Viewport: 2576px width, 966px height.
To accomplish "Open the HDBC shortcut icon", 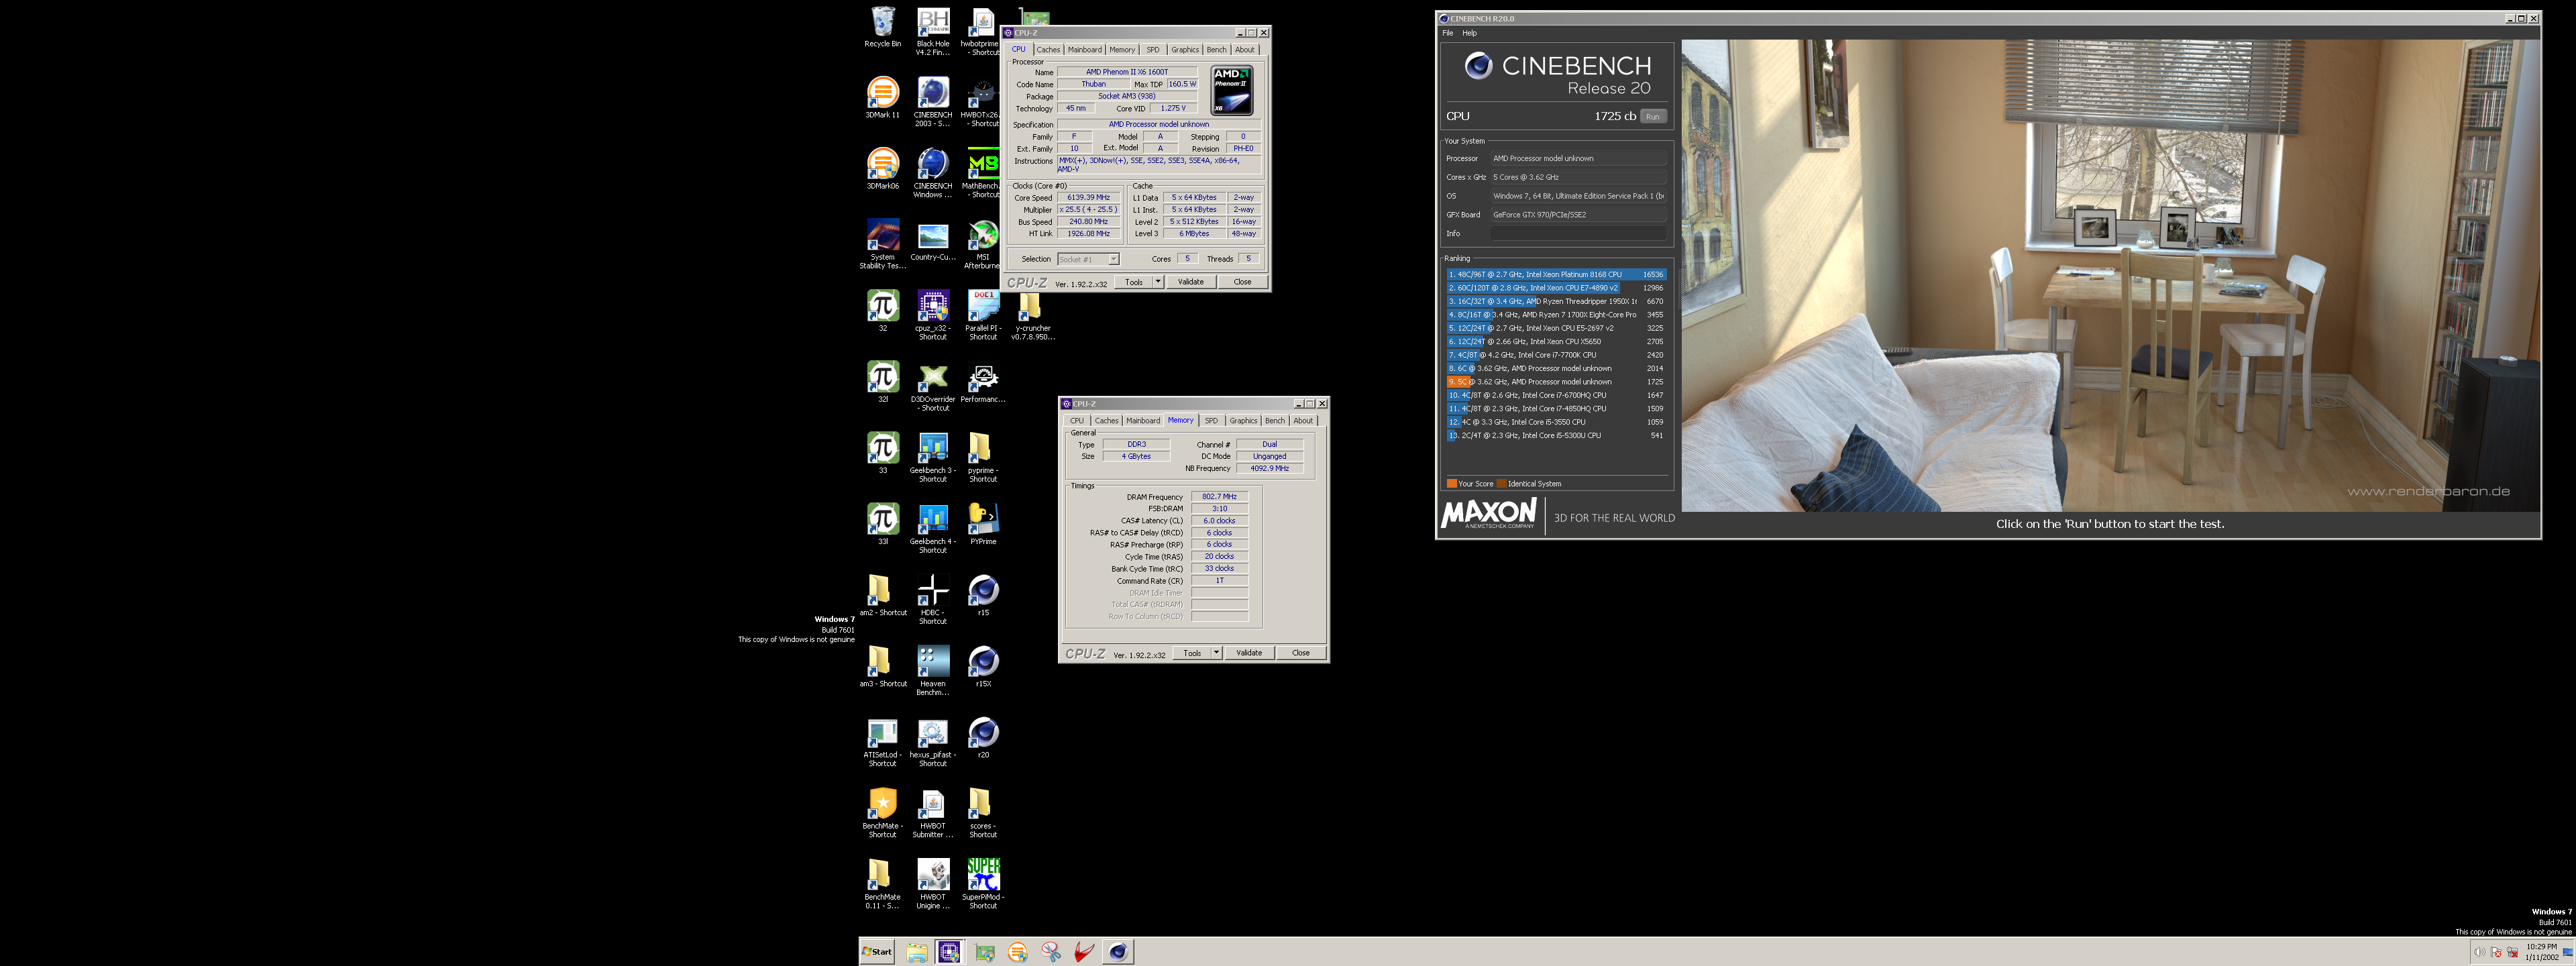I will tap(932, 599).
